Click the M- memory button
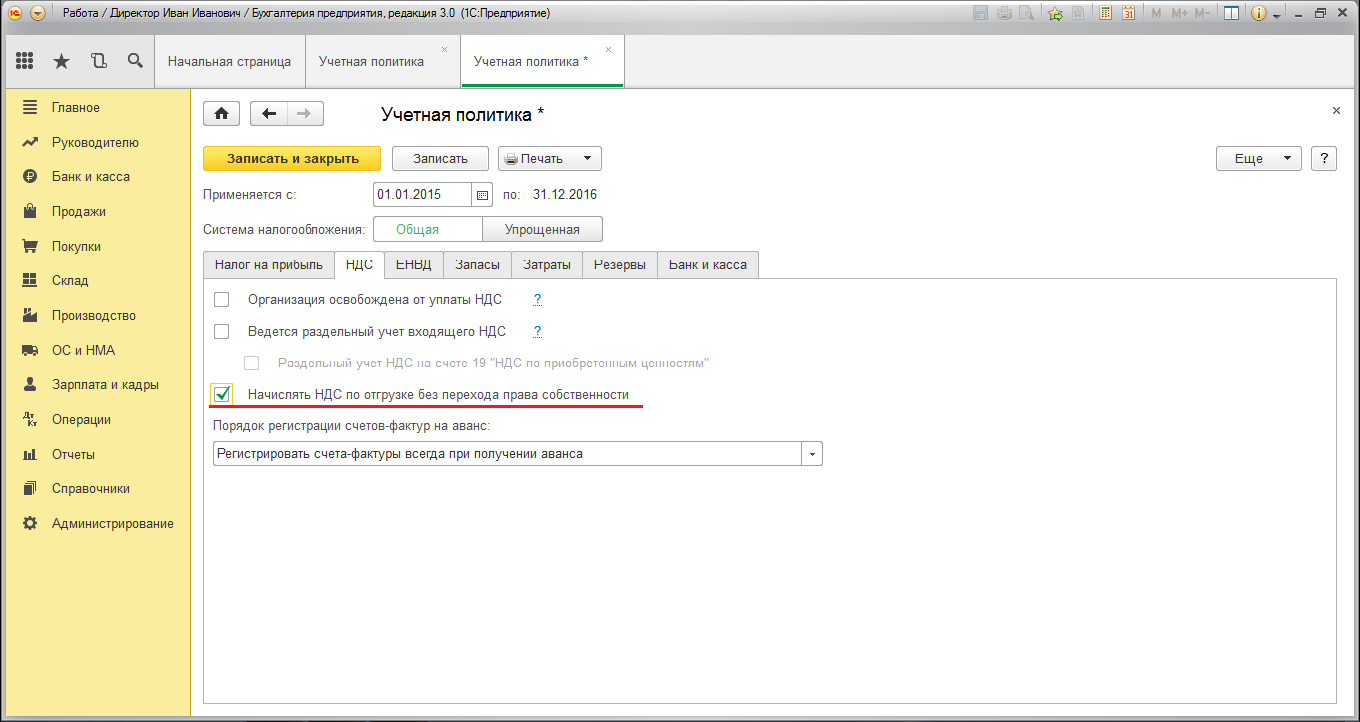The width and height of the screenshot is (1360, 722). (x=1202, y=14)
